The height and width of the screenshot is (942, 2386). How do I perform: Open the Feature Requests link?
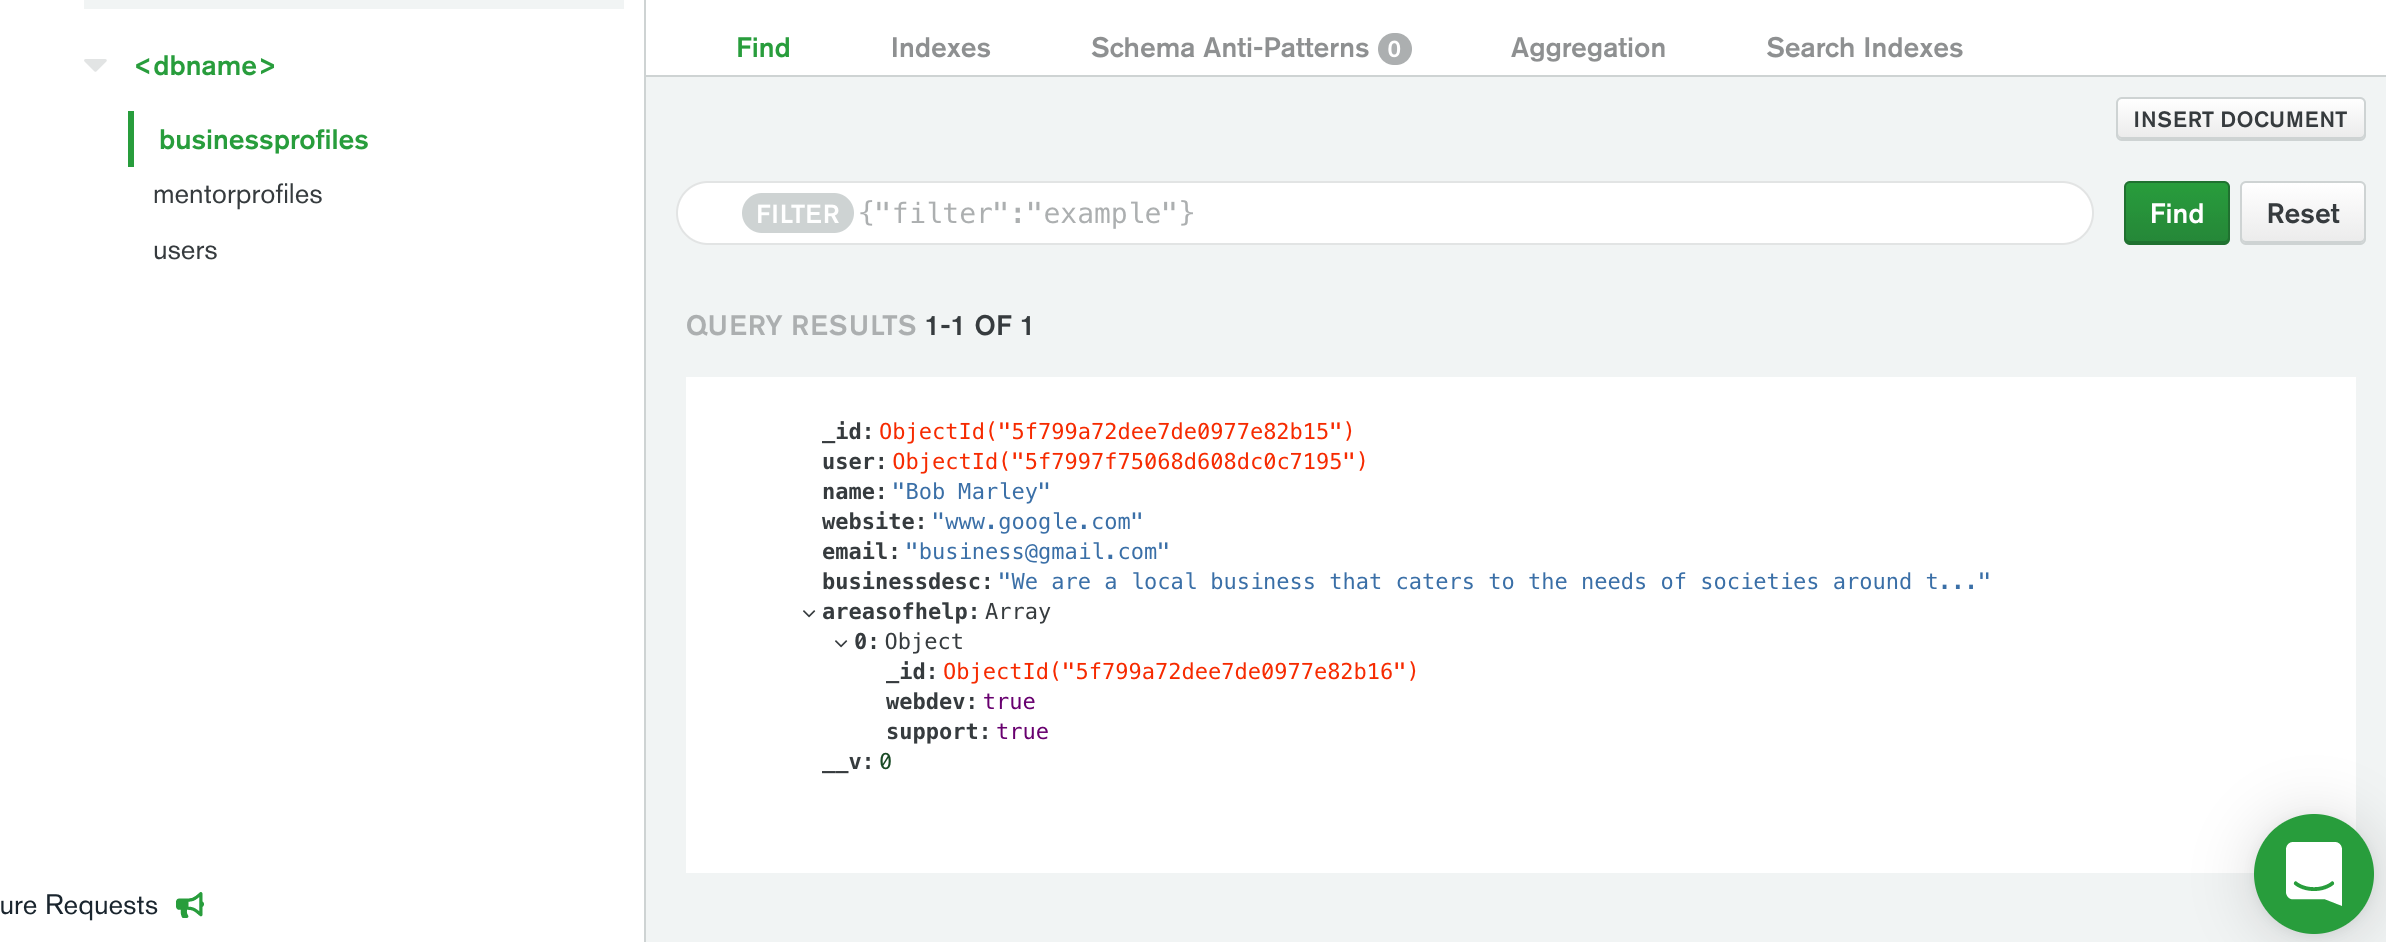coord(79,905)
